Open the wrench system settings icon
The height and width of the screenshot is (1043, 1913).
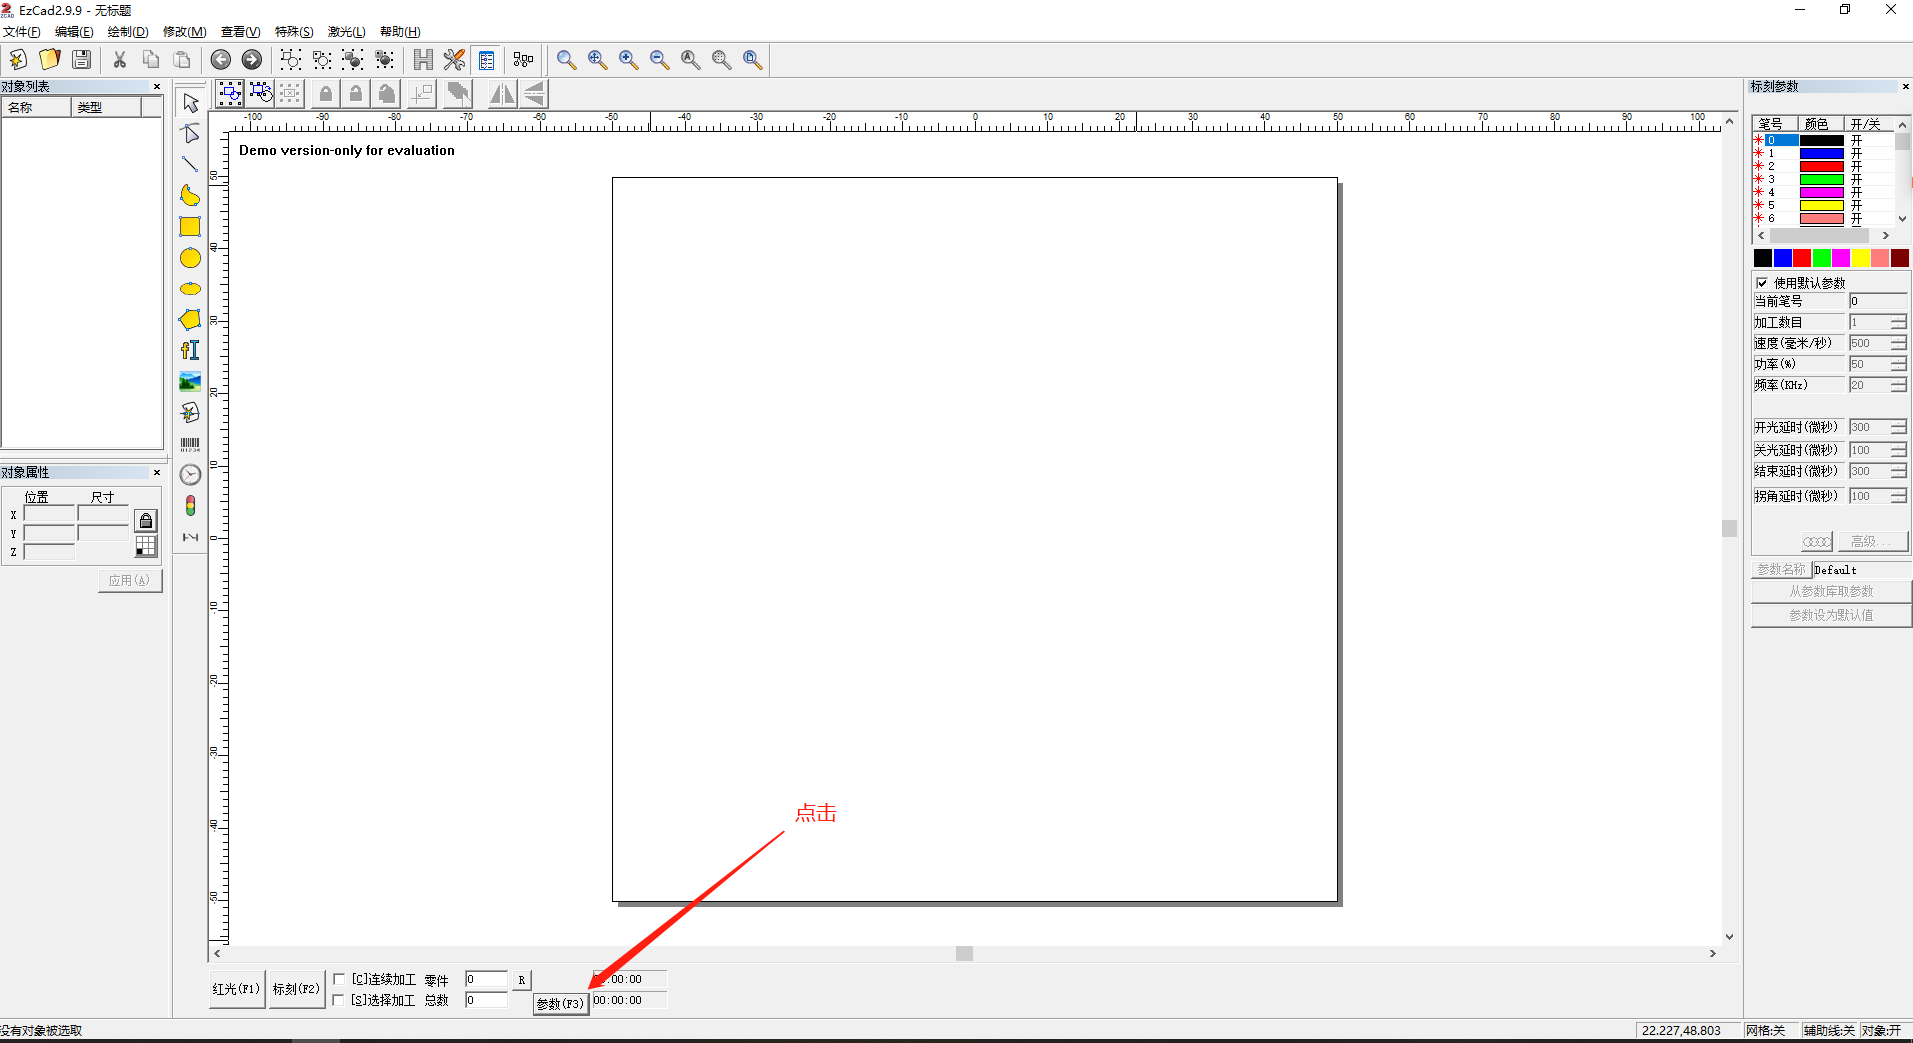[x=454, y=60]
